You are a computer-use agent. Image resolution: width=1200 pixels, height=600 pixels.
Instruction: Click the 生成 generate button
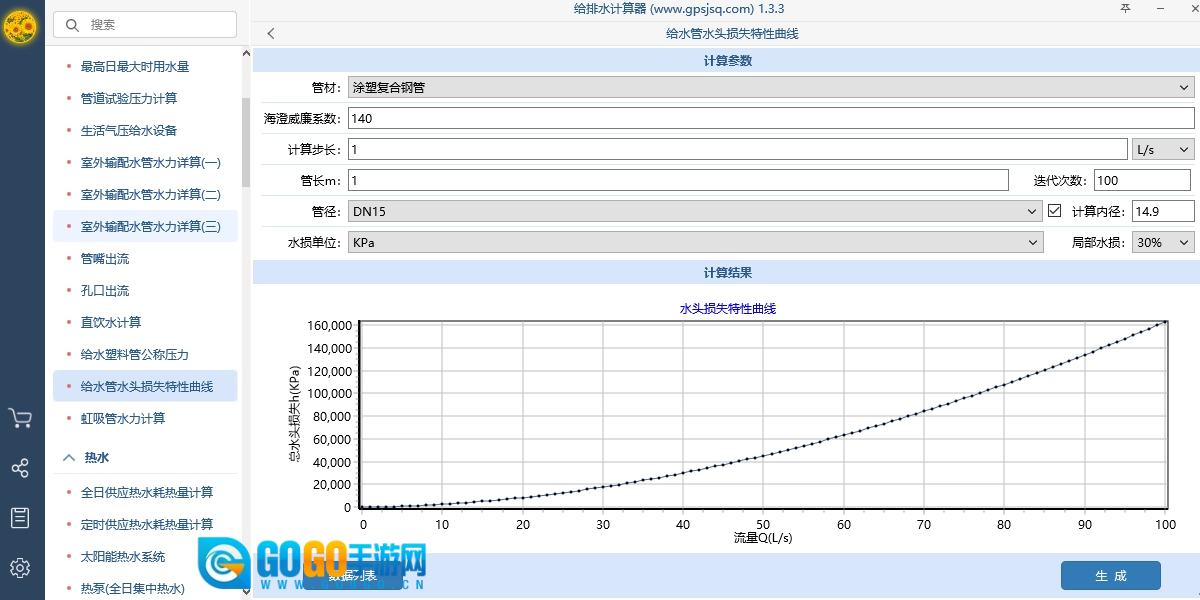tap(1110, 576)
